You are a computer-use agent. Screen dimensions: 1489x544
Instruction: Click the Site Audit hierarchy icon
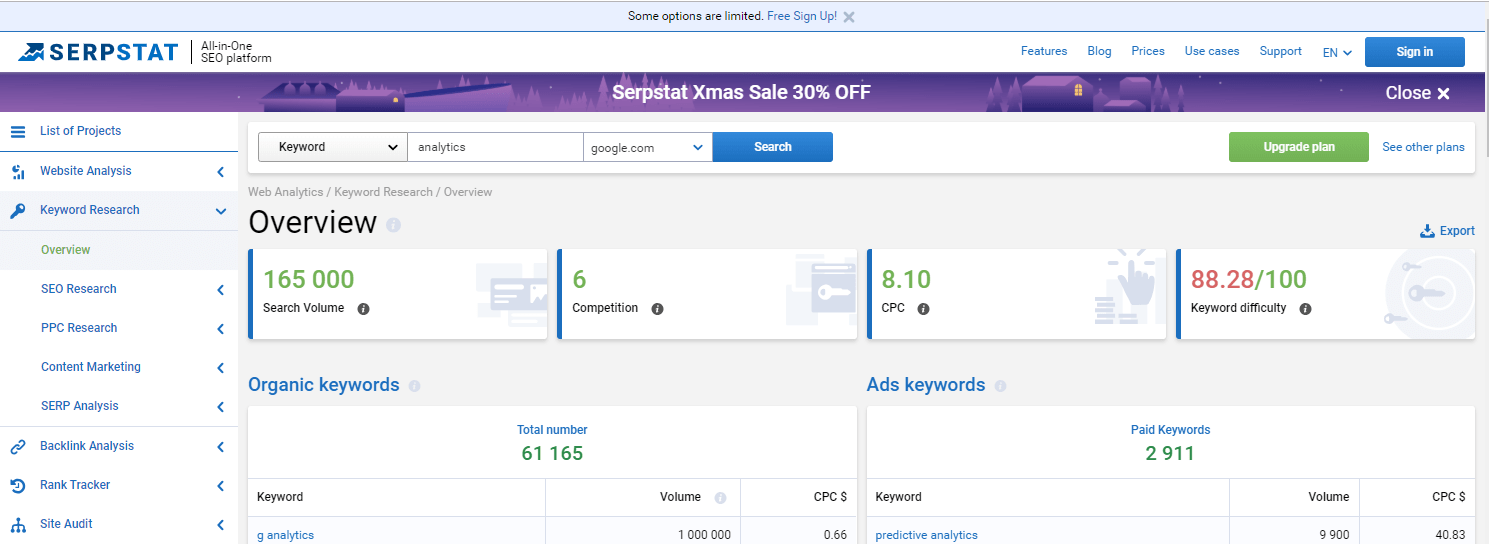coord(18,524)
